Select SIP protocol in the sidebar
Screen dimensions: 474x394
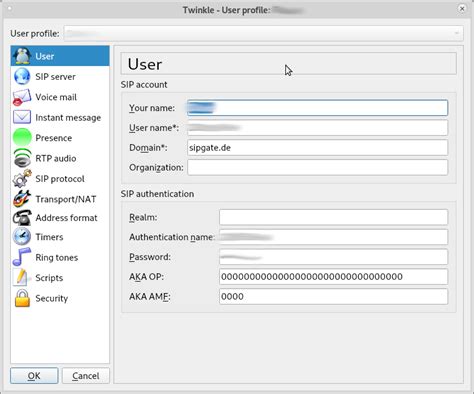(x=60, y=179)
